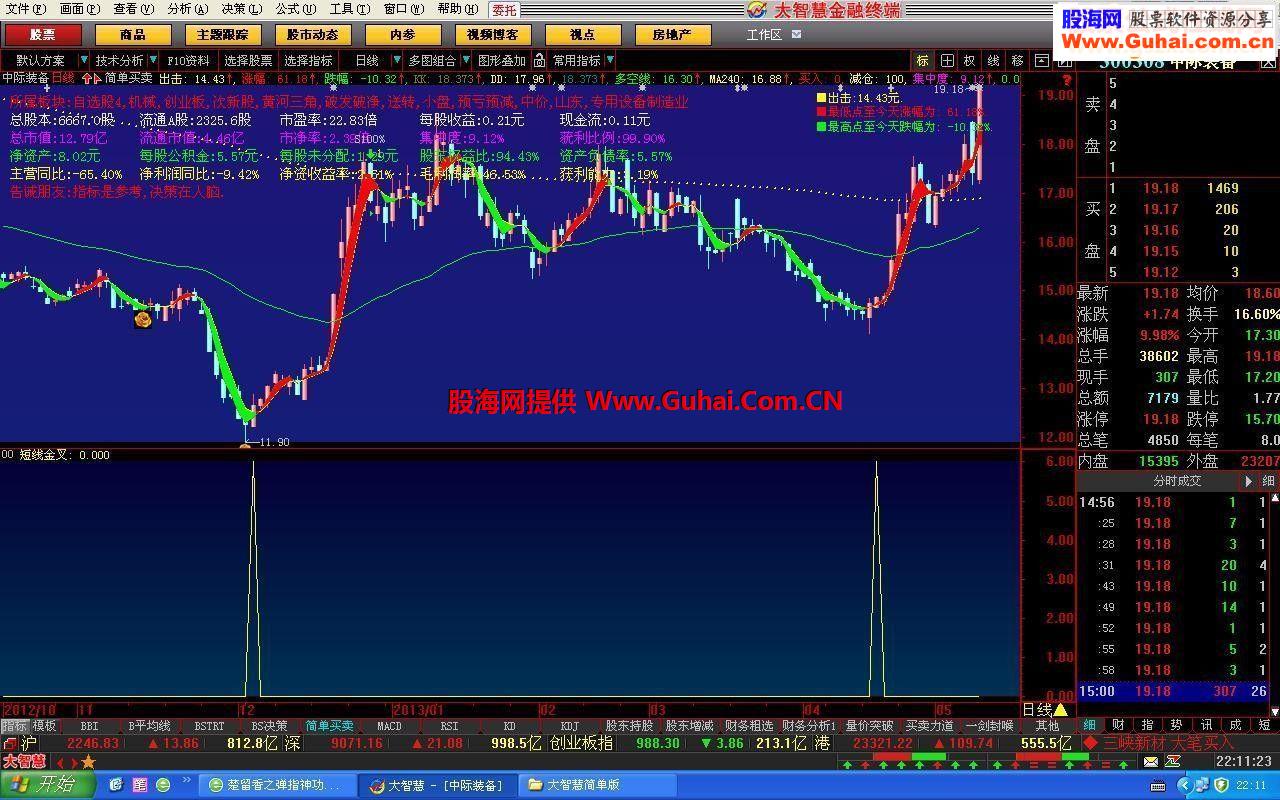The height and width of the screenshot is (800, 1280).
Task: Click the F10资料 toolbar item
Action: pyautogui.click(x=189, y=60)
